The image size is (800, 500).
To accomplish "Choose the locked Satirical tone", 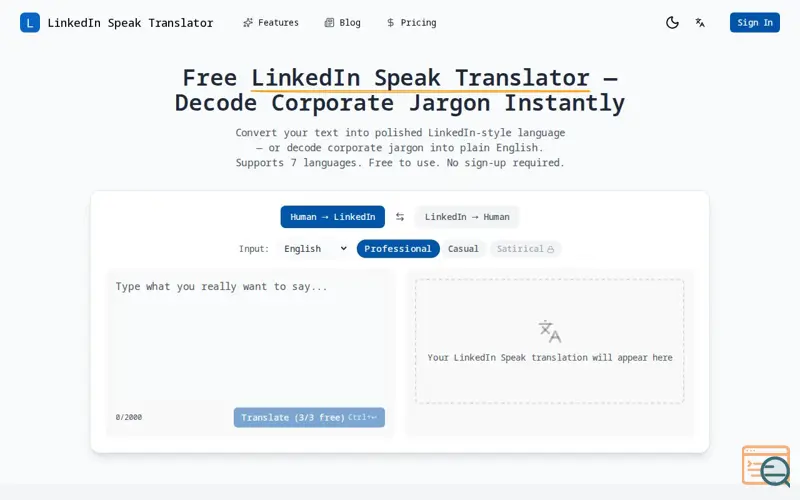I will click(525, 248).
